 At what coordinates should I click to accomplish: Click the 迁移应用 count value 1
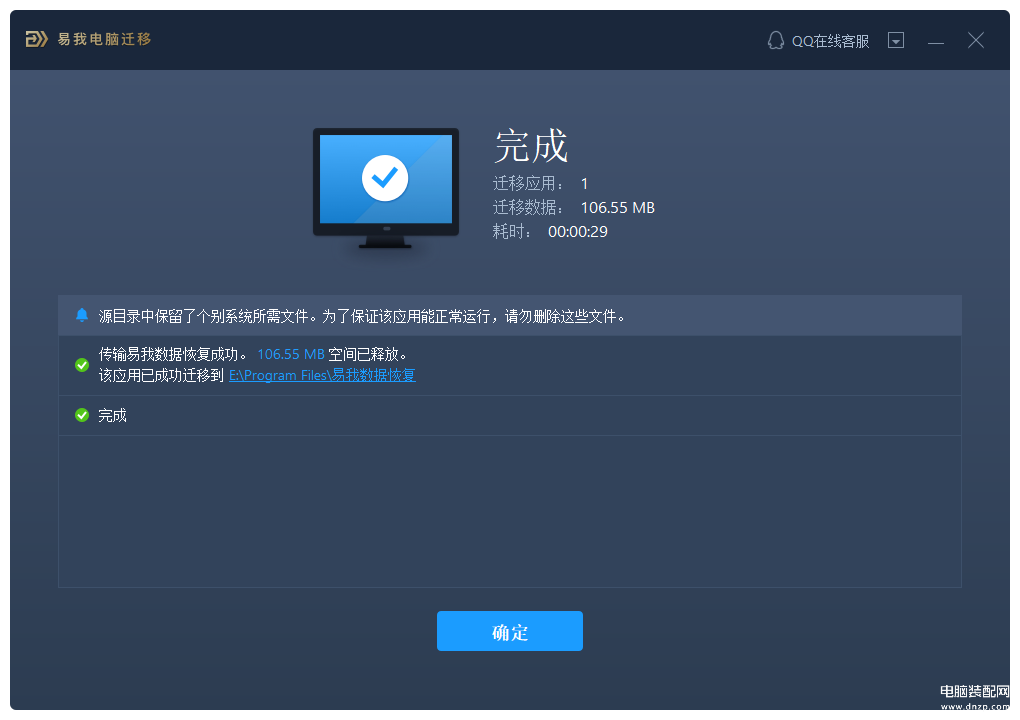coord(584,184)
